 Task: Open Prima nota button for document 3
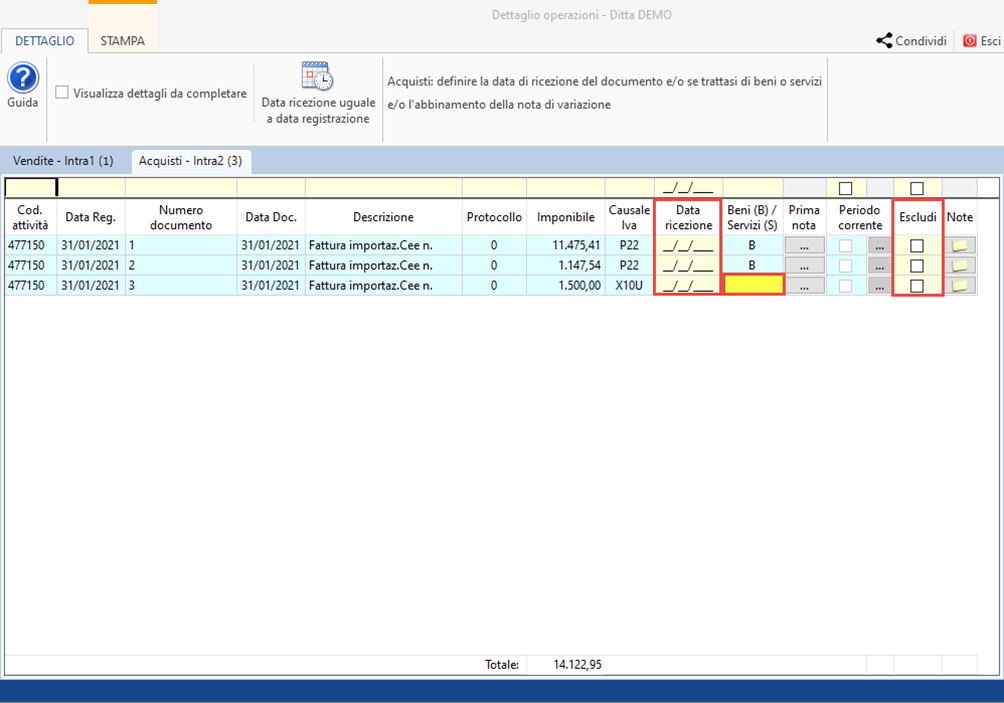[804, 285]
